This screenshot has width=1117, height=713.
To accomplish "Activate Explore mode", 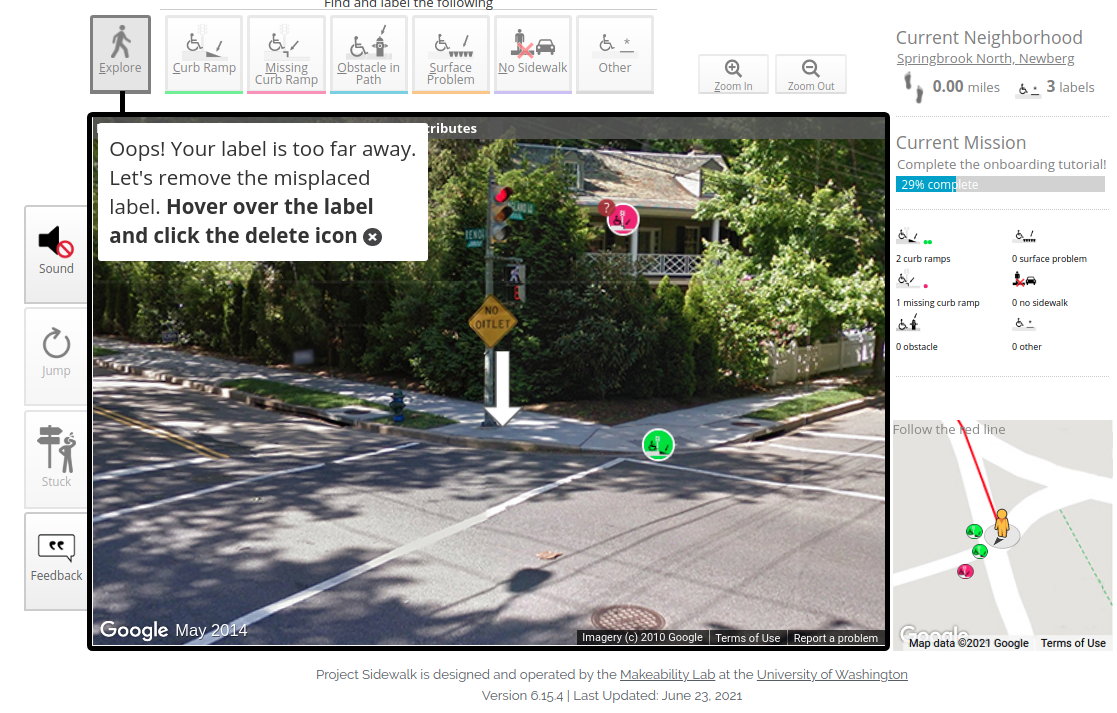I will click(120, 54).
